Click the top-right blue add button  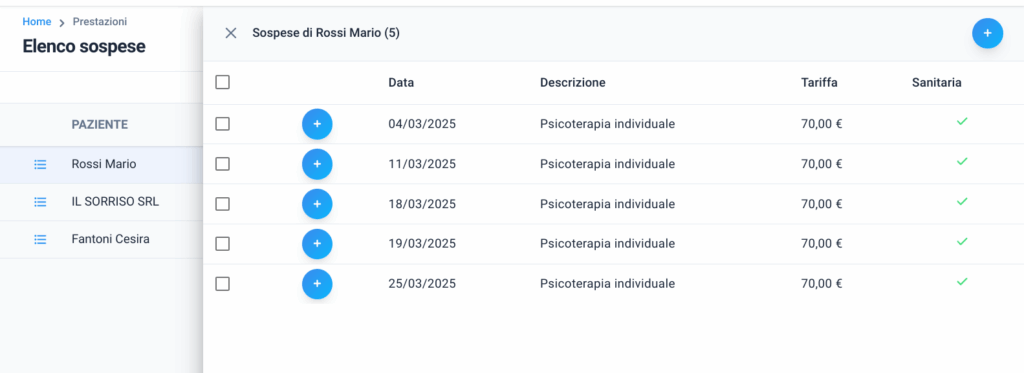click(987, 33)
